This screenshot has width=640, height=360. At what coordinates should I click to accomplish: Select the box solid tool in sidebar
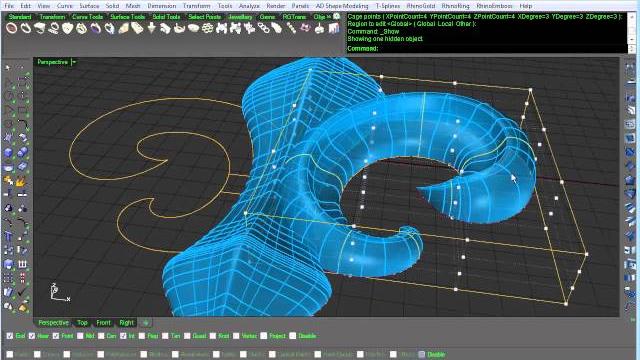click(x=8, y=152)
